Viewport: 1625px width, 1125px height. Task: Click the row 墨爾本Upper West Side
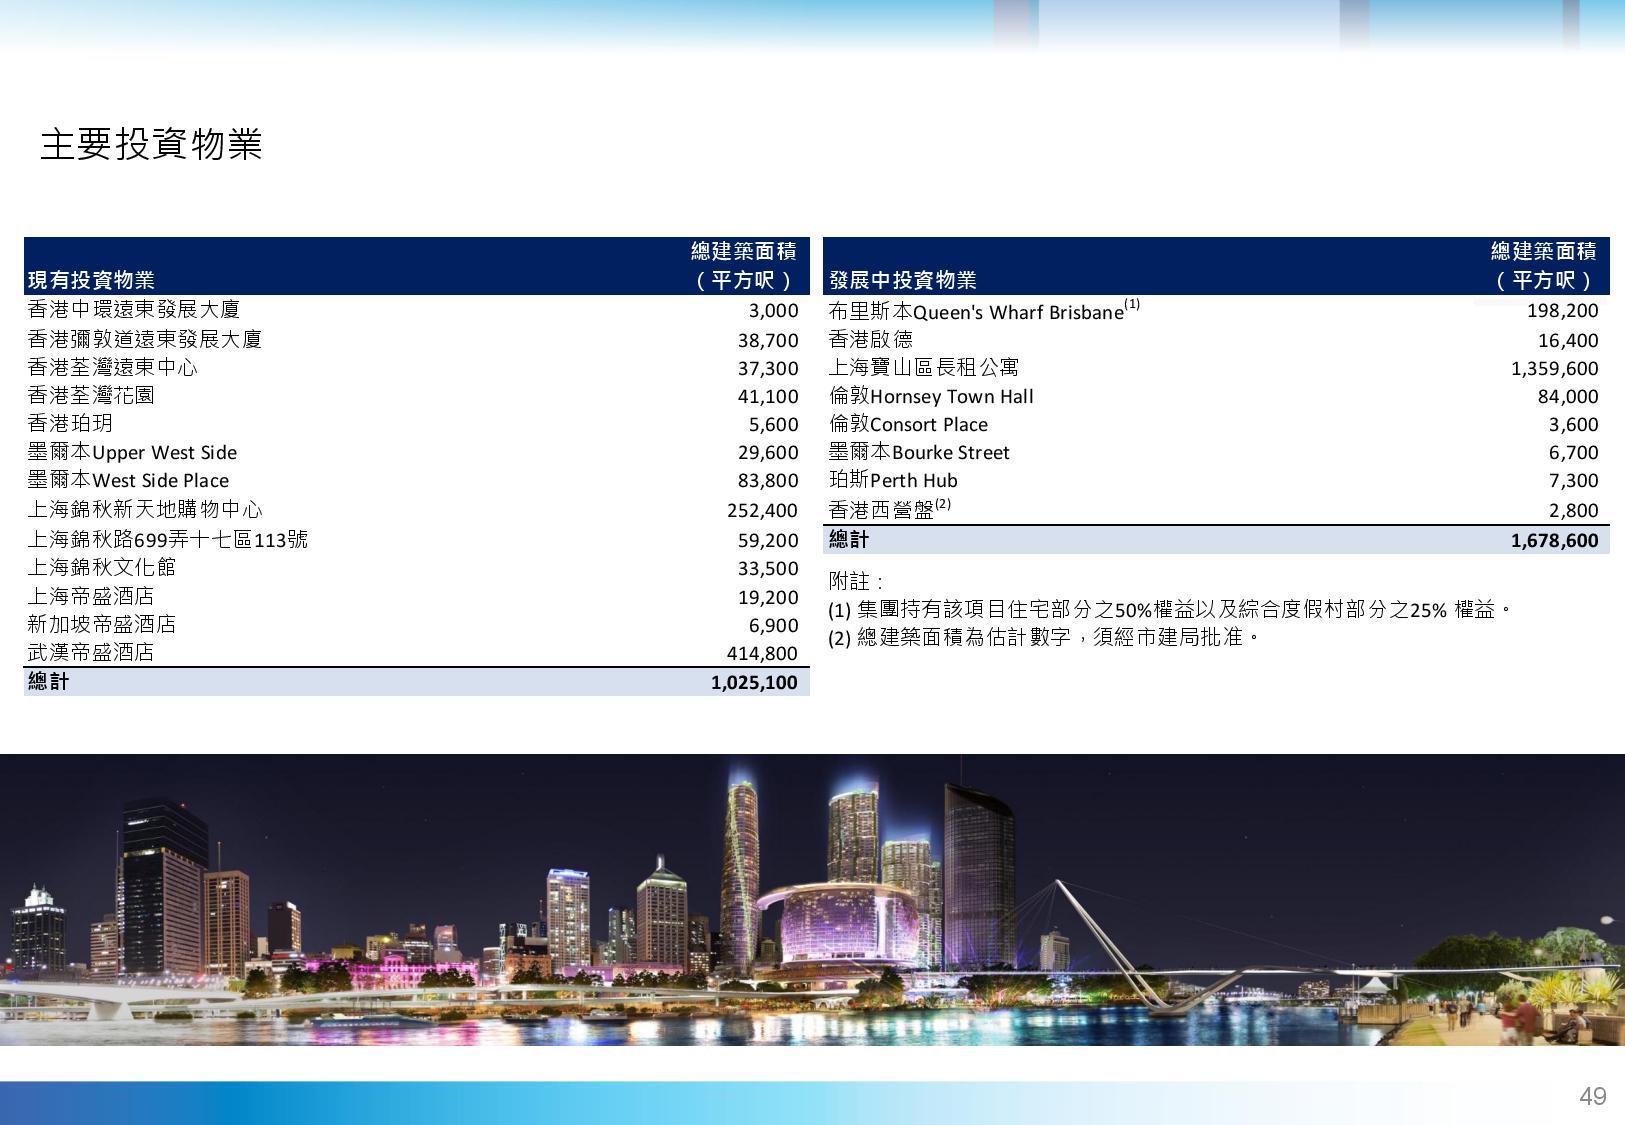[417, 452]
